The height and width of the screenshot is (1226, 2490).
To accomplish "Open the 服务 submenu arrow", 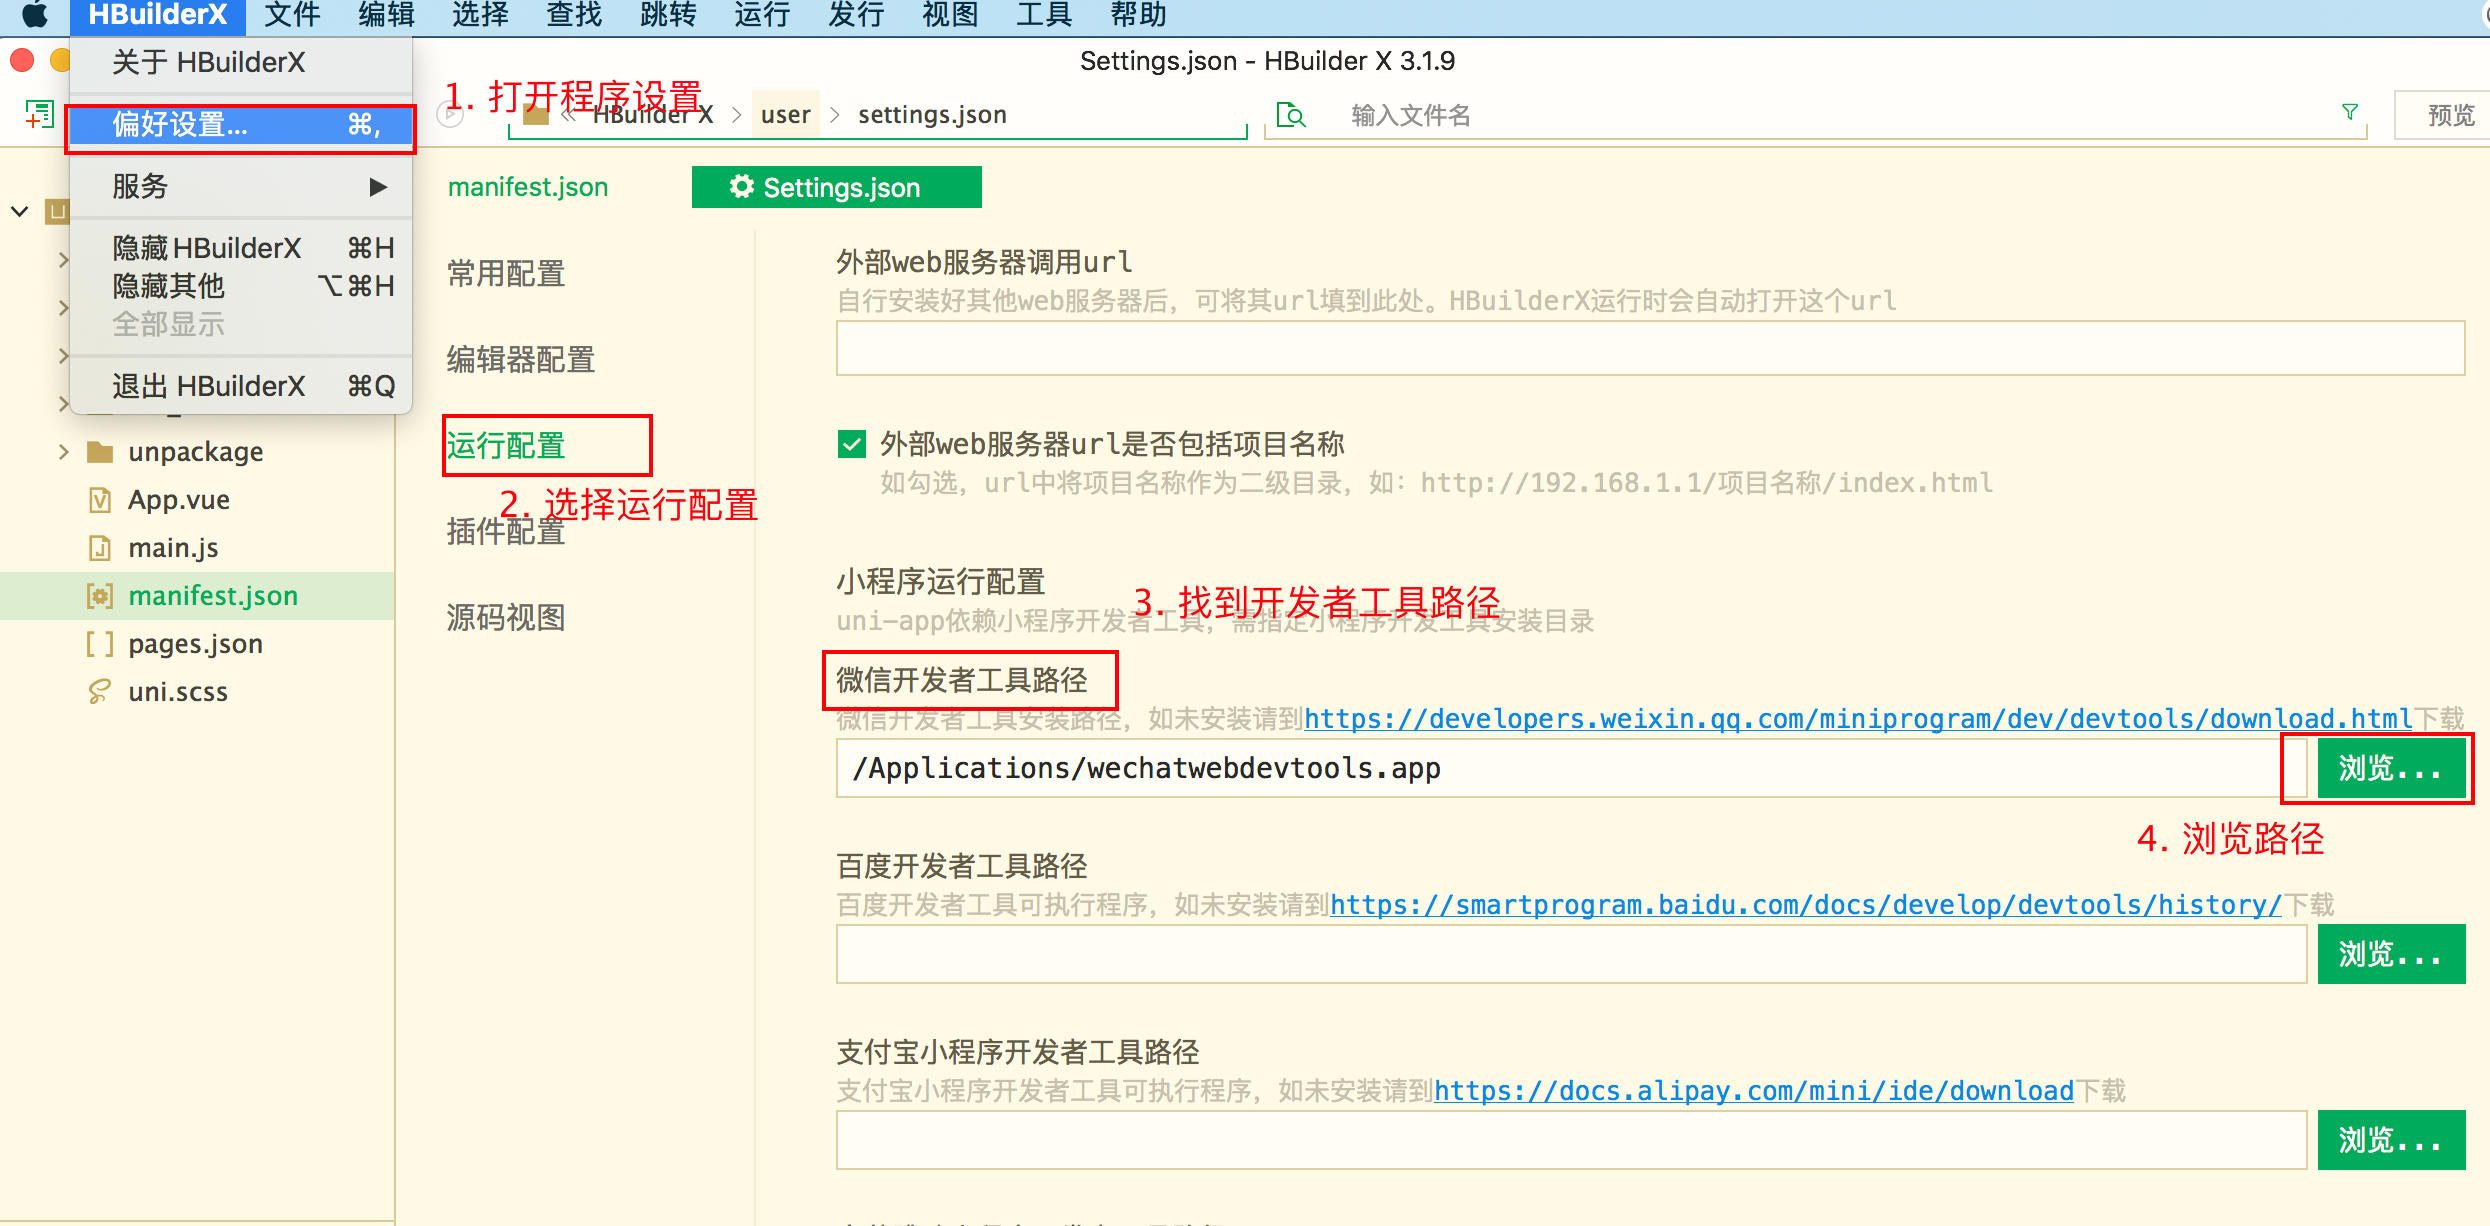I will click(x=377, y=187).
